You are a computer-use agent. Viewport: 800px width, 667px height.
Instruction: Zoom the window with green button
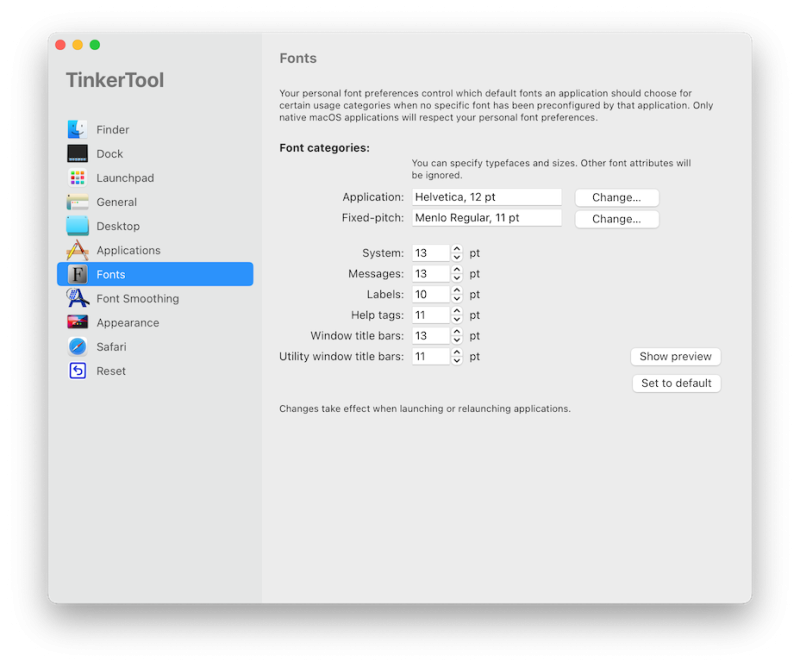tap(95, 45)
